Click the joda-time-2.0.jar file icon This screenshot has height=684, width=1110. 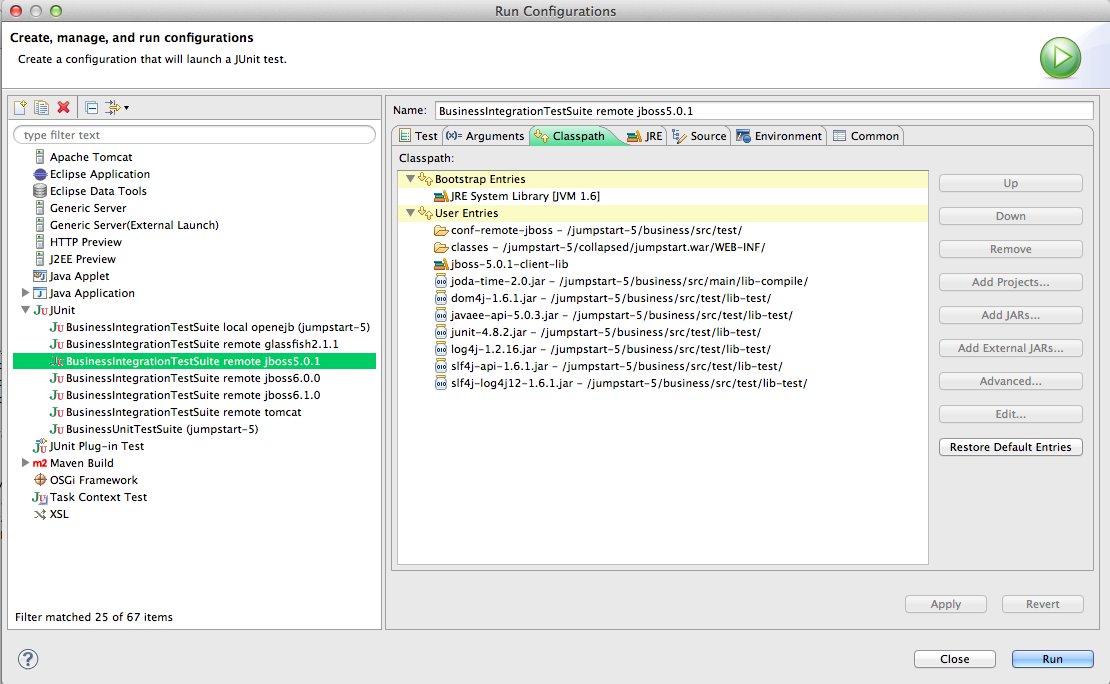tap(441, 281)
